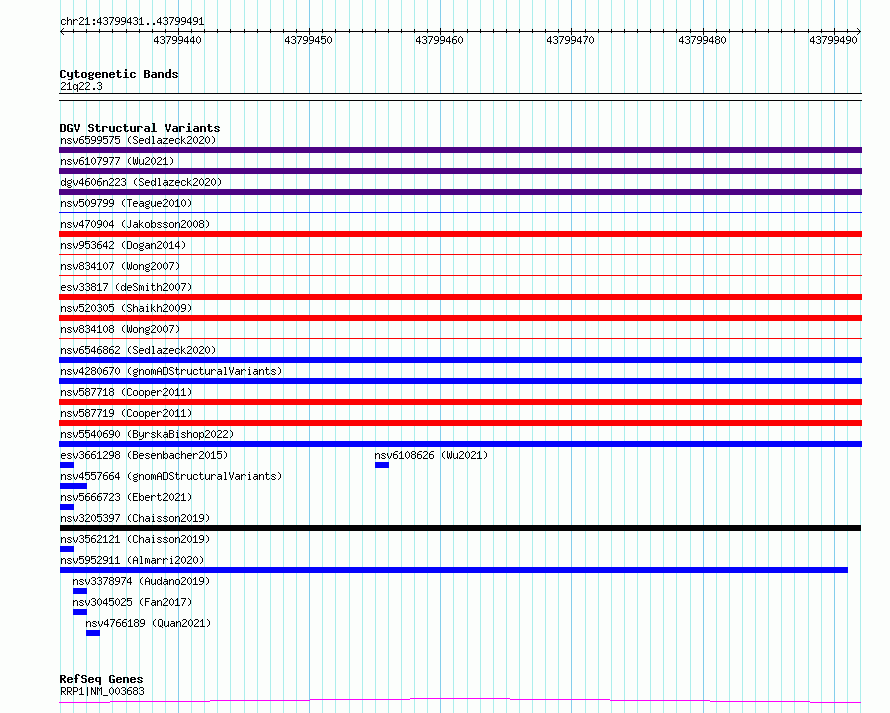Click ruler position 43799480
This screenshot has width=890, height=713.
tap(702, 40)
